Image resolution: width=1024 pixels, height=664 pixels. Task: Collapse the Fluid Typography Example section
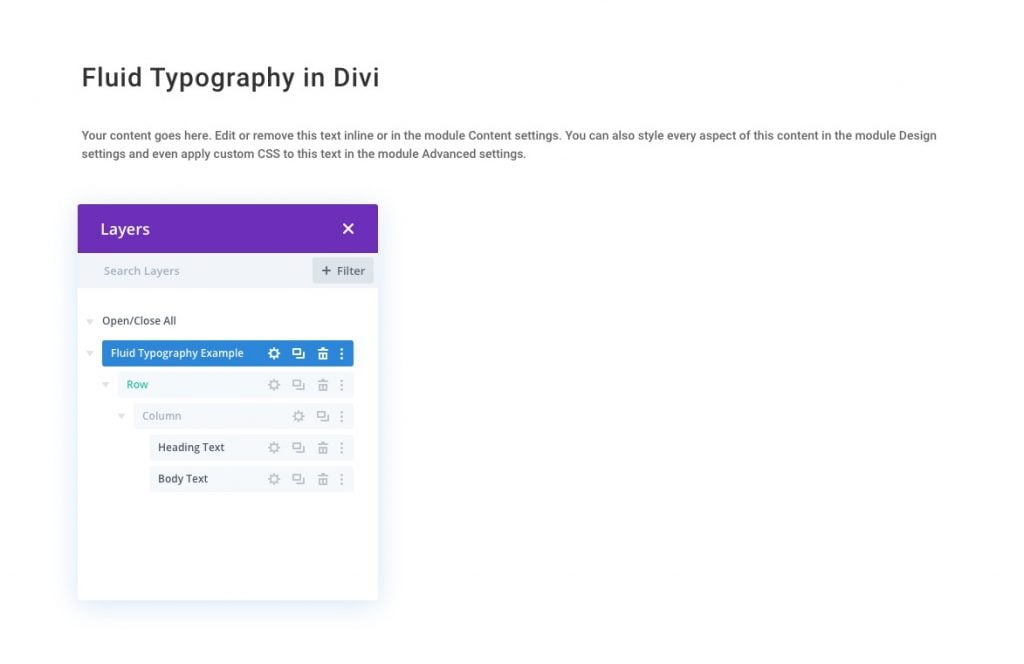point(90,353)
